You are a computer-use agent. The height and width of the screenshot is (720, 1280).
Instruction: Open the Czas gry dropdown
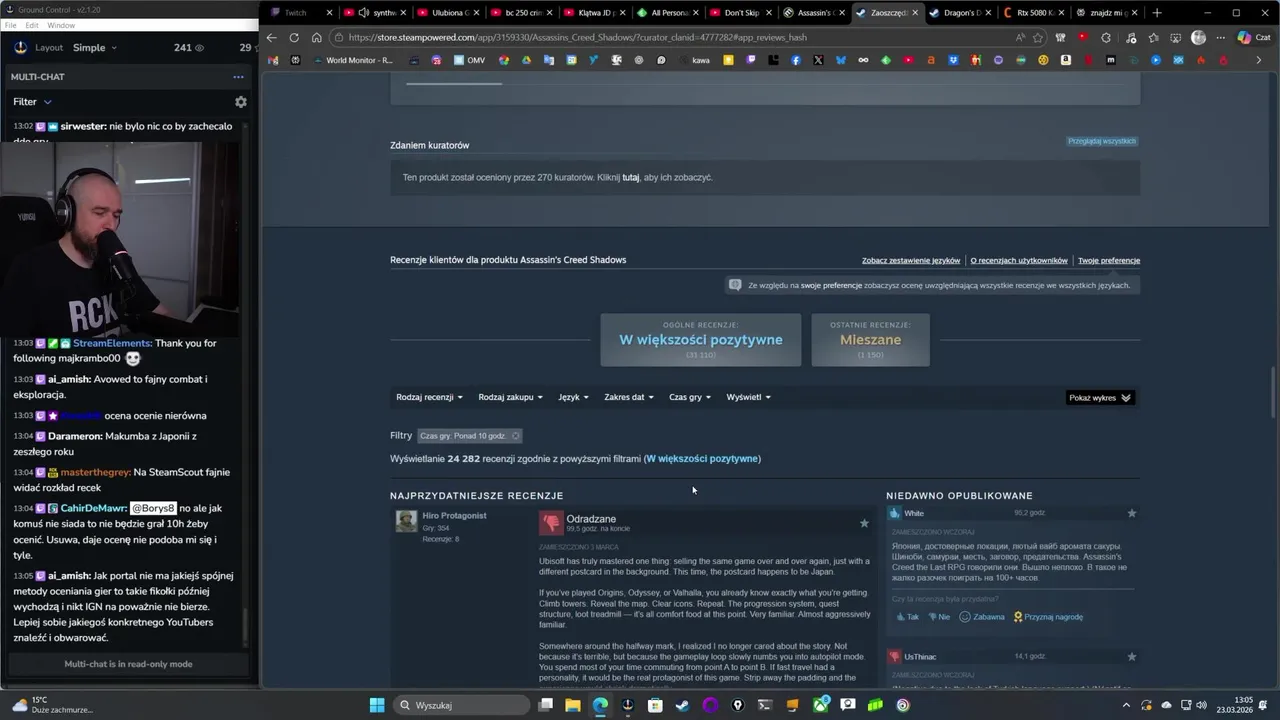tap(690, 397)
